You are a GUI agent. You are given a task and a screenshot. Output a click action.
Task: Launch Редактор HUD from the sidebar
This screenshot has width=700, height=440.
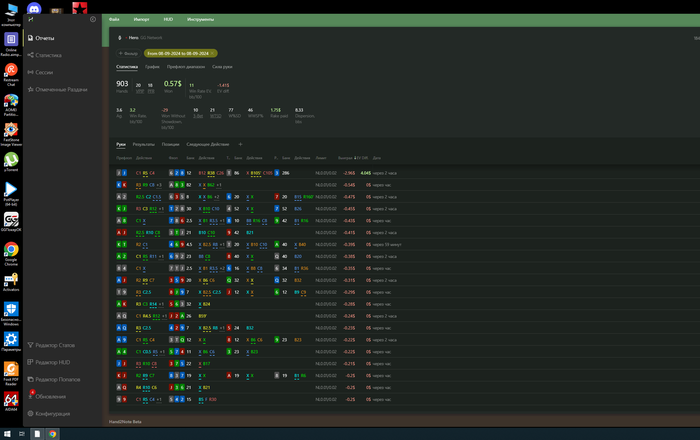coord(53,362)
